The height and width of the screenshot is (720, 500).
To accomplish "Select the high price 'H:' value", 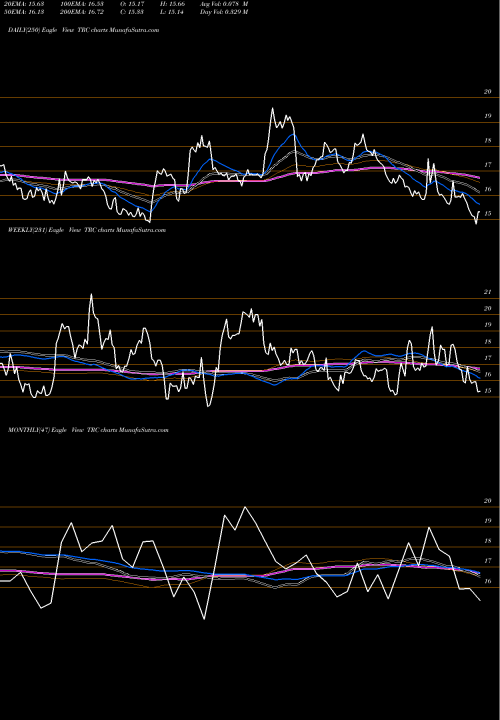I will tap(172, 4).
